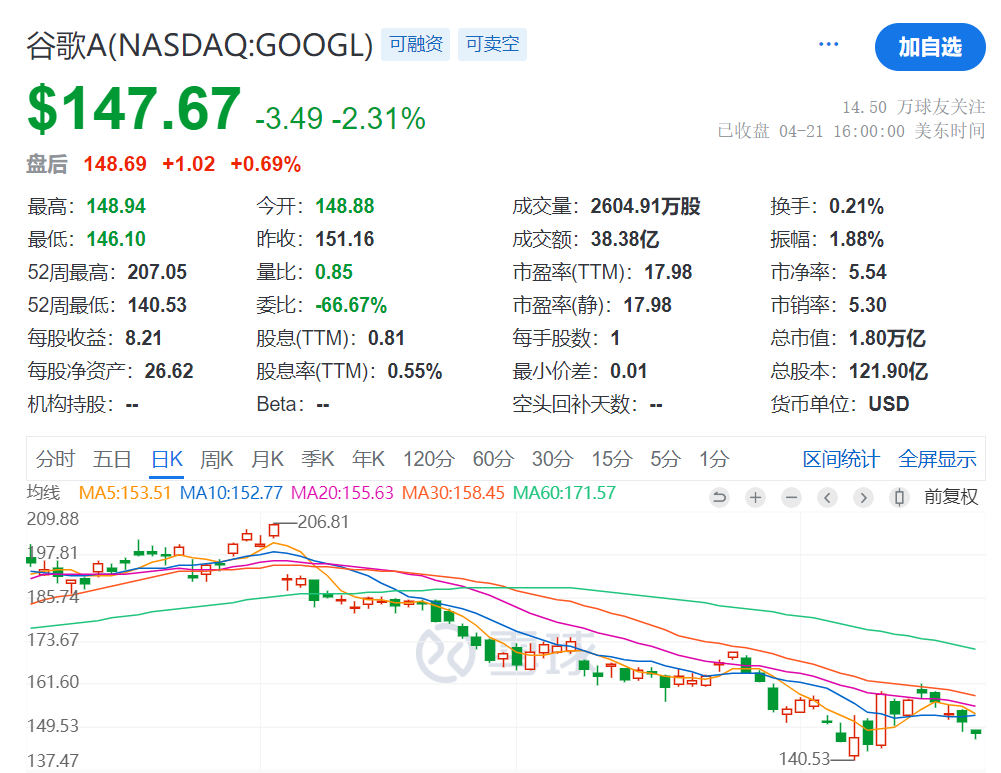This screenshot has width=1001, height=773.
Task: Switch to 1分 interval tab
Action: point(714,459)
